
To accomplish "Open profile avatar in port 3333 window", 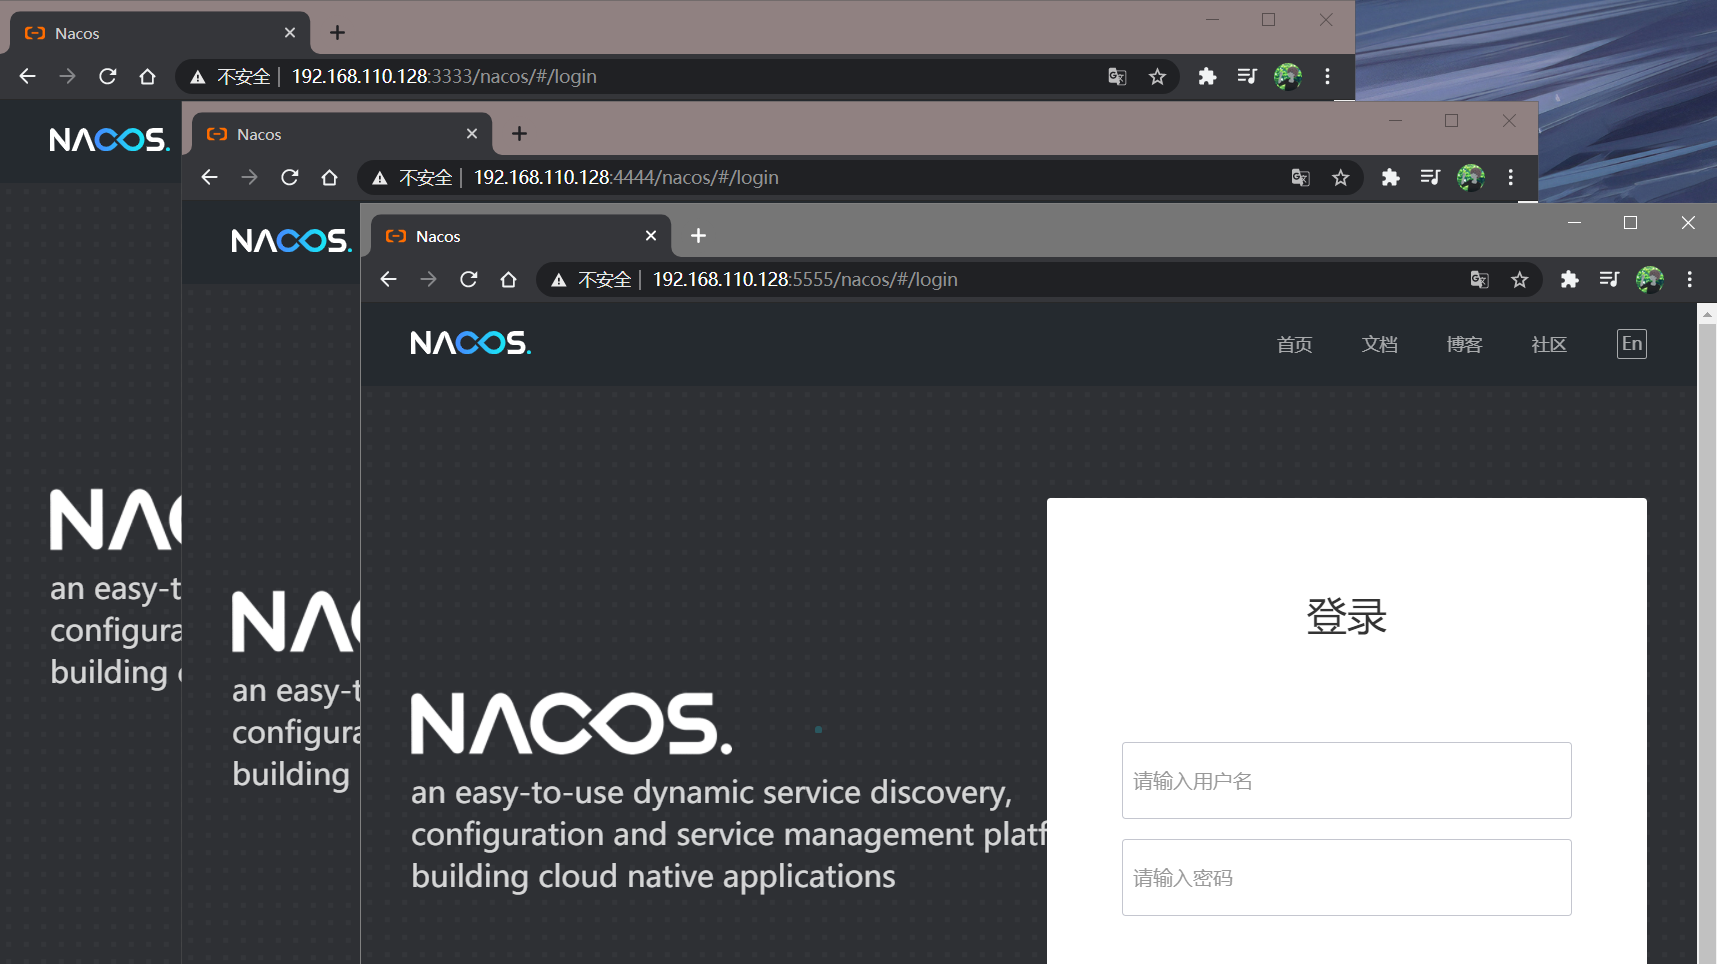I will (1288, 77).
